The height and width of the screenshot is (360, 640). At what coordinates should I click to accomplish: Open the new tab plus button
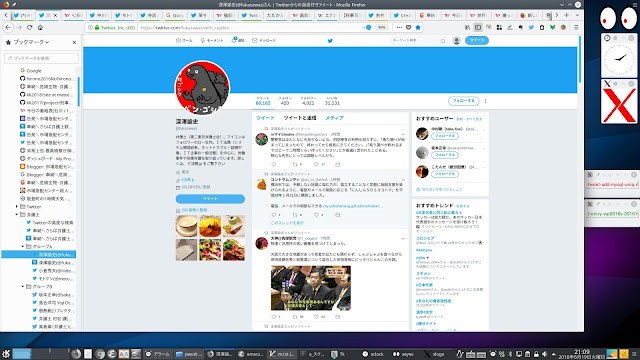pyautogui.click(x=567, y=15)
